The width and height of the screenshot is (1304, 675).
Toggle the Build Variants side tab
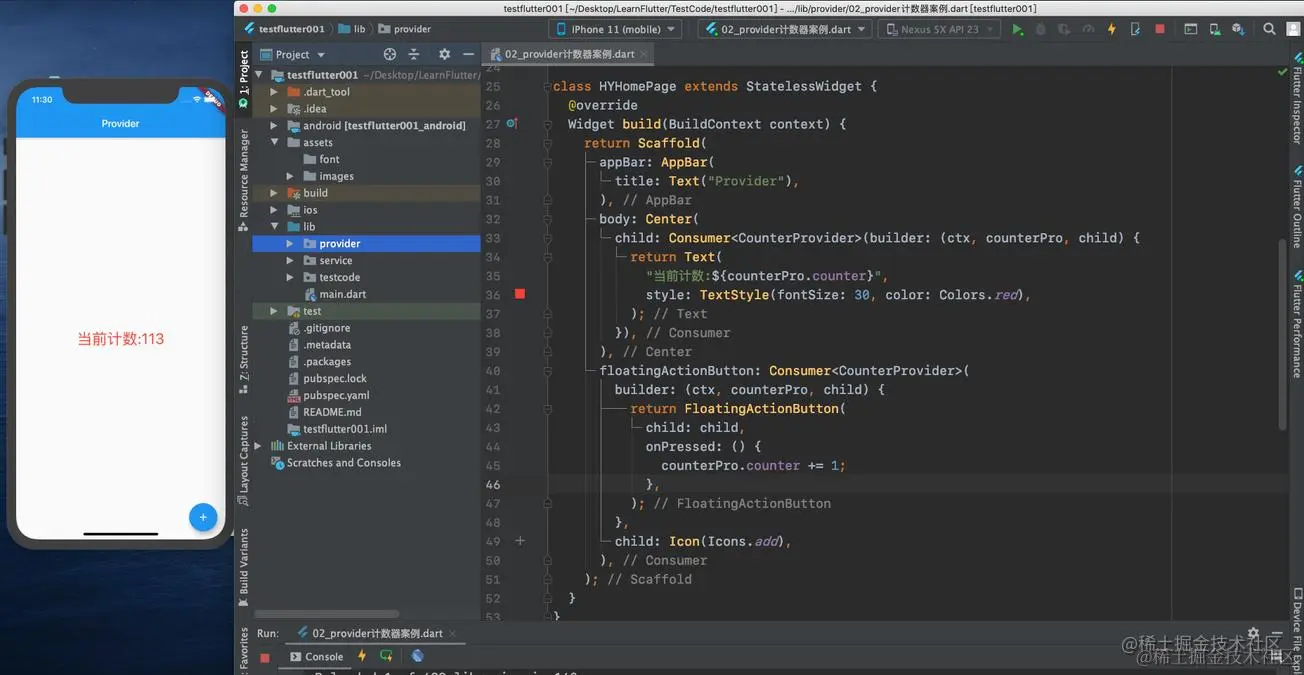click(x=243, y=568)
